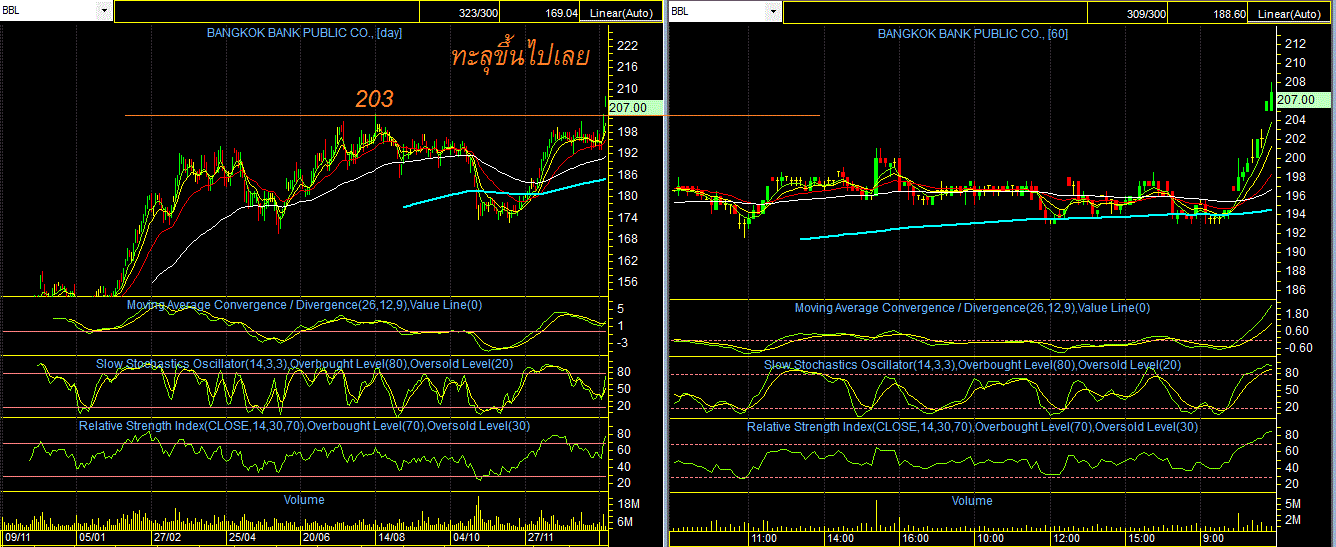The height and width of the screenshot is (547, 1336).
Task: Click the 9:00 time on the 60-minute axis
Action: coord(1213,537)
